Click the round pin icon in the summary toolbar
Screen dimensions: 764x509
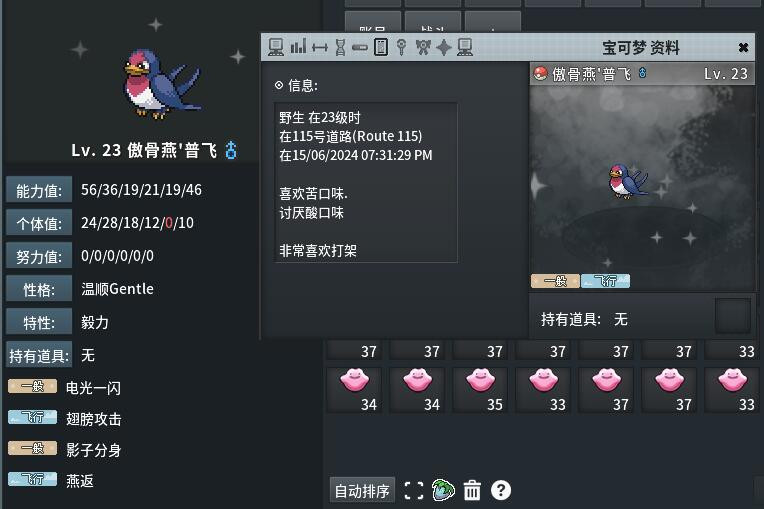[x=401, y=47]
